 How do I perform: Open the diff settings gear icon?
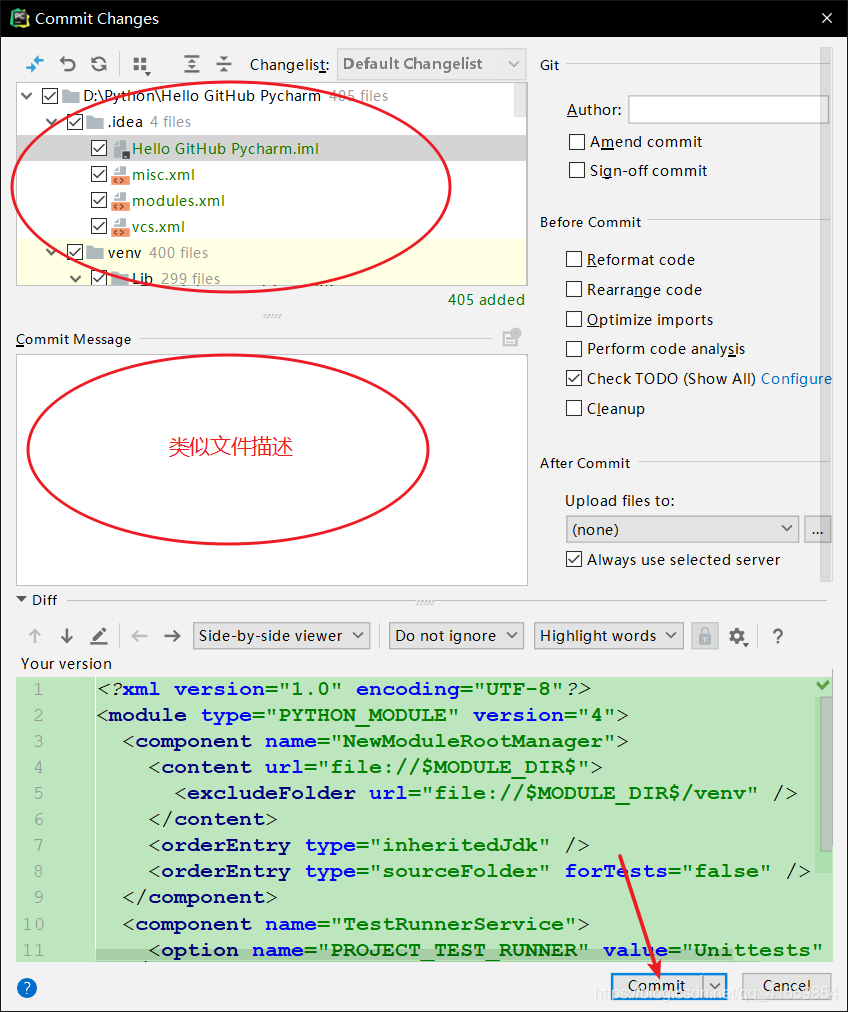[738, 637]
